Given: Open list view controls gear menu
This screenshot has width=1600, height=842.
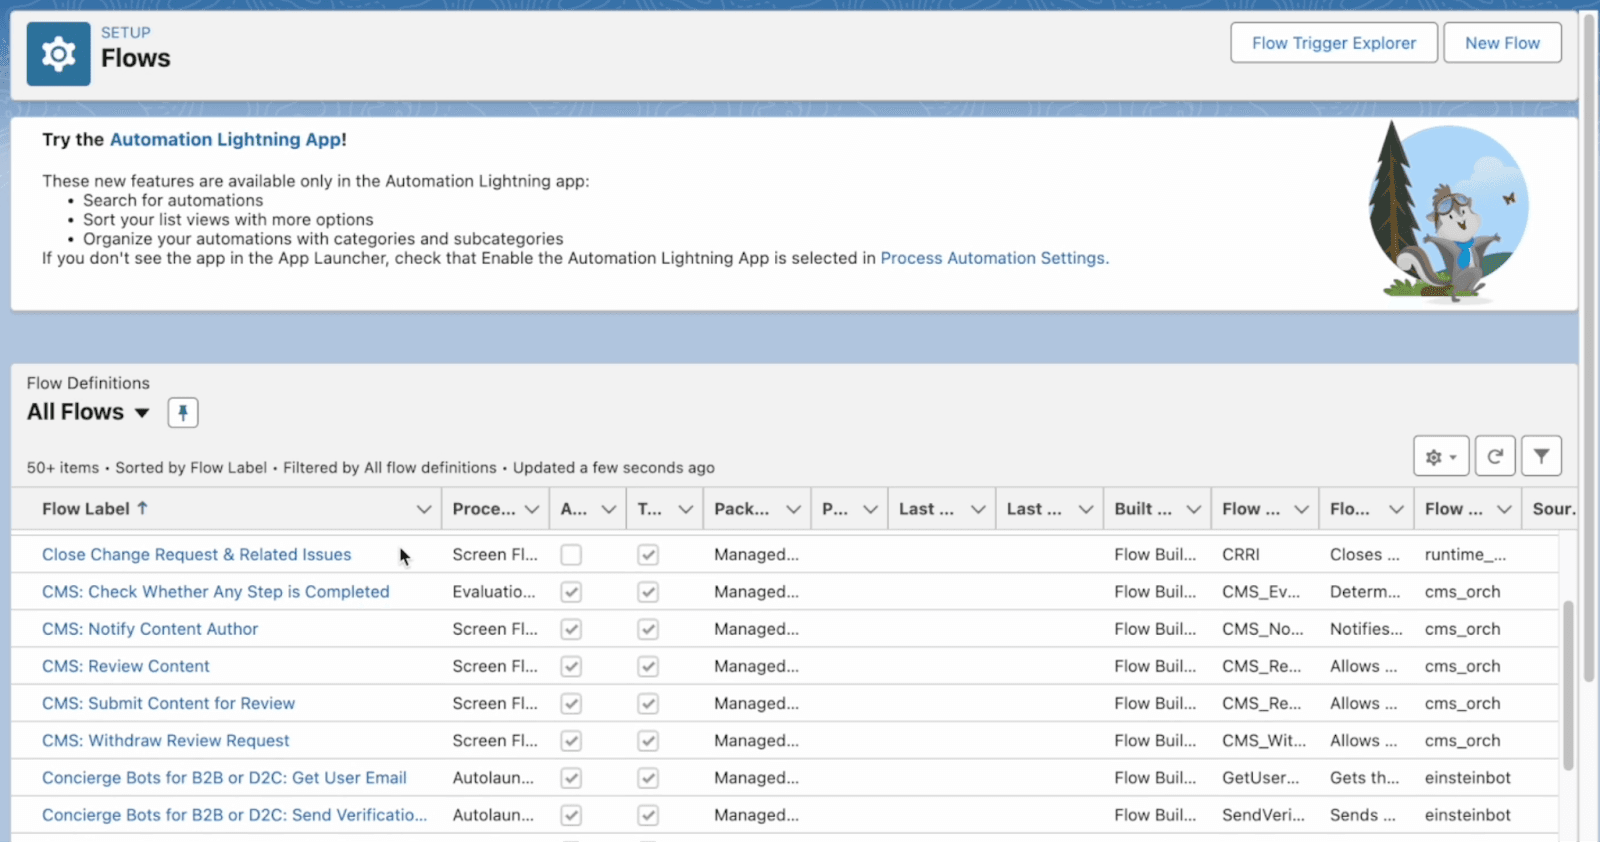Looking at the screenshot, I should pos(1440,457).
